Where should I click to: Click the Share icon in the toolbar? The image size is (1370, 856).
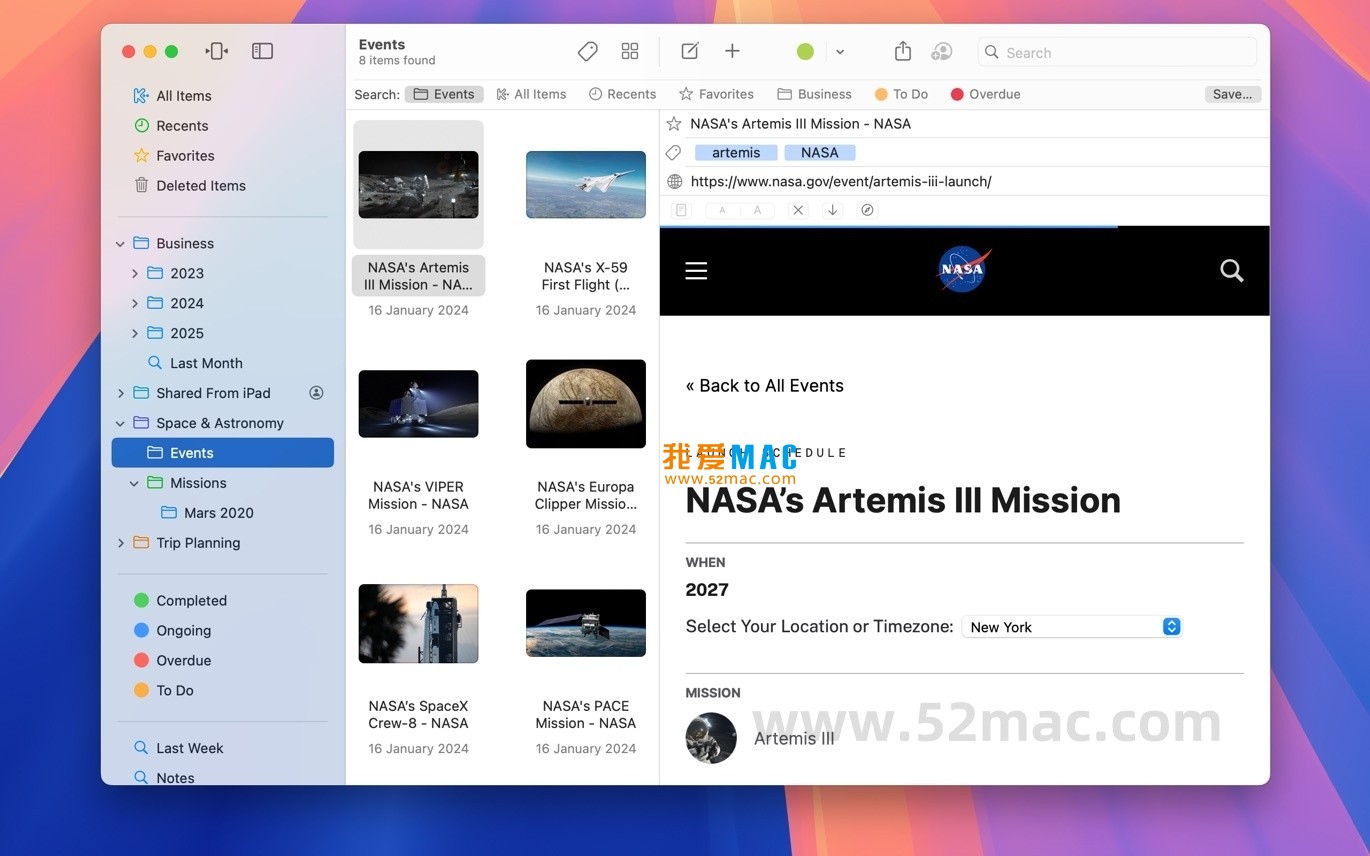pos(901,51)
